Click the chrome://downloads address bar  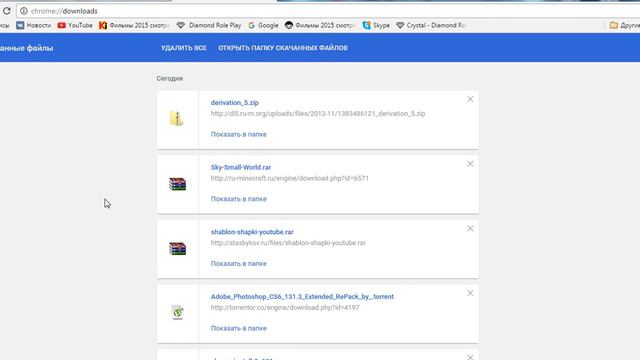coord(327,11)
